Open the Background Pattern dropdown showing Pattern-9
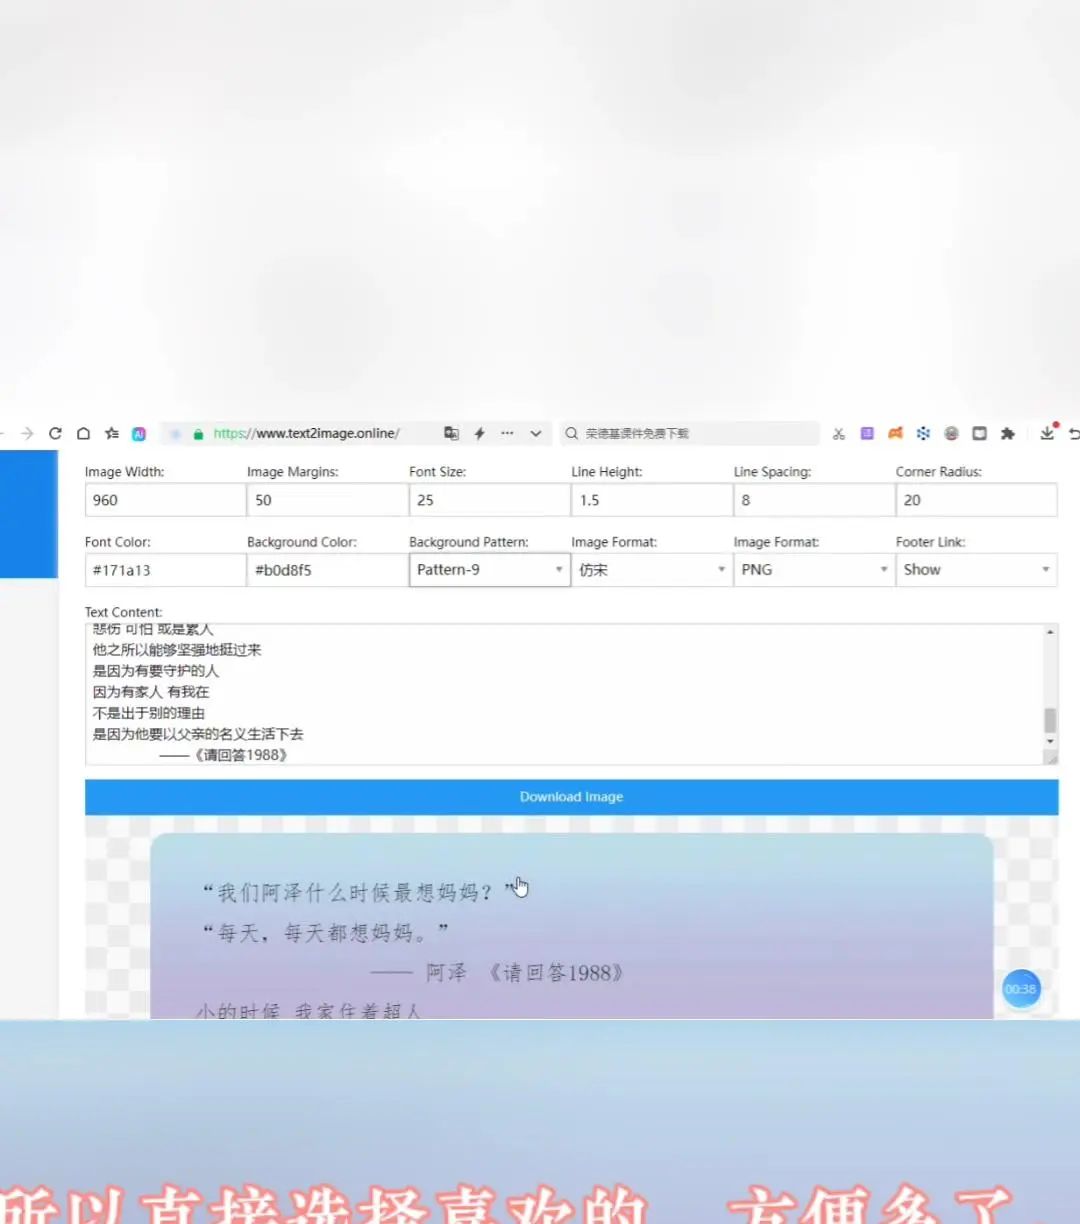Image resolution: width=1080 pixels, height=1224 pixels. click(x=489, y=569)
